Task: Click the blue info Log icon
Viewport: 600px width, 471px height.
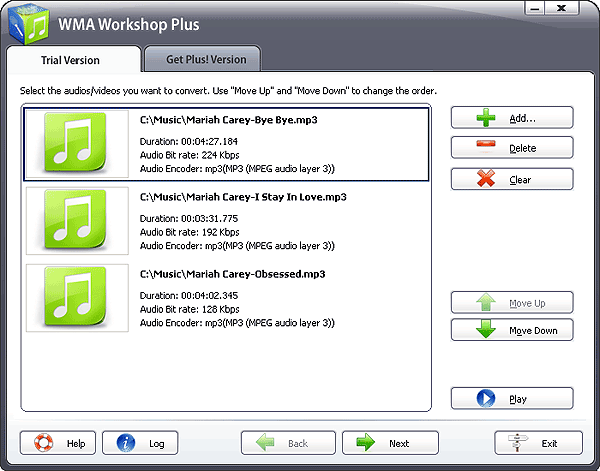Action: (x=126, y=443)
